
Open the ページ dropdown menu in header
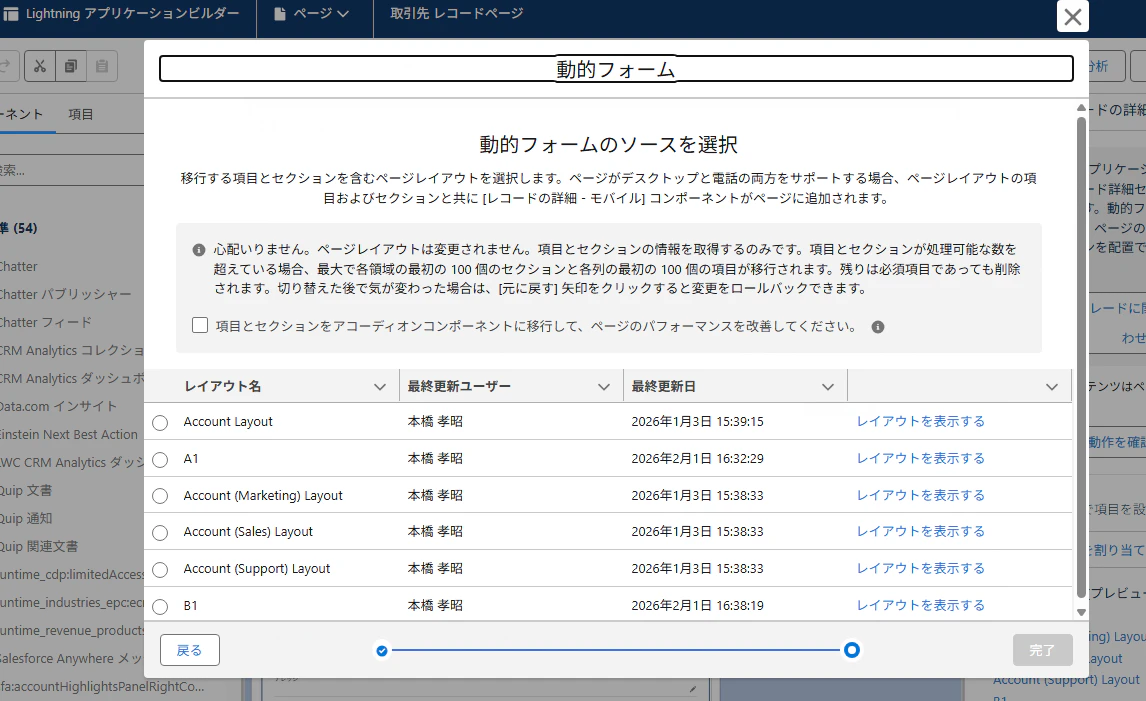[x=314, y=14]
